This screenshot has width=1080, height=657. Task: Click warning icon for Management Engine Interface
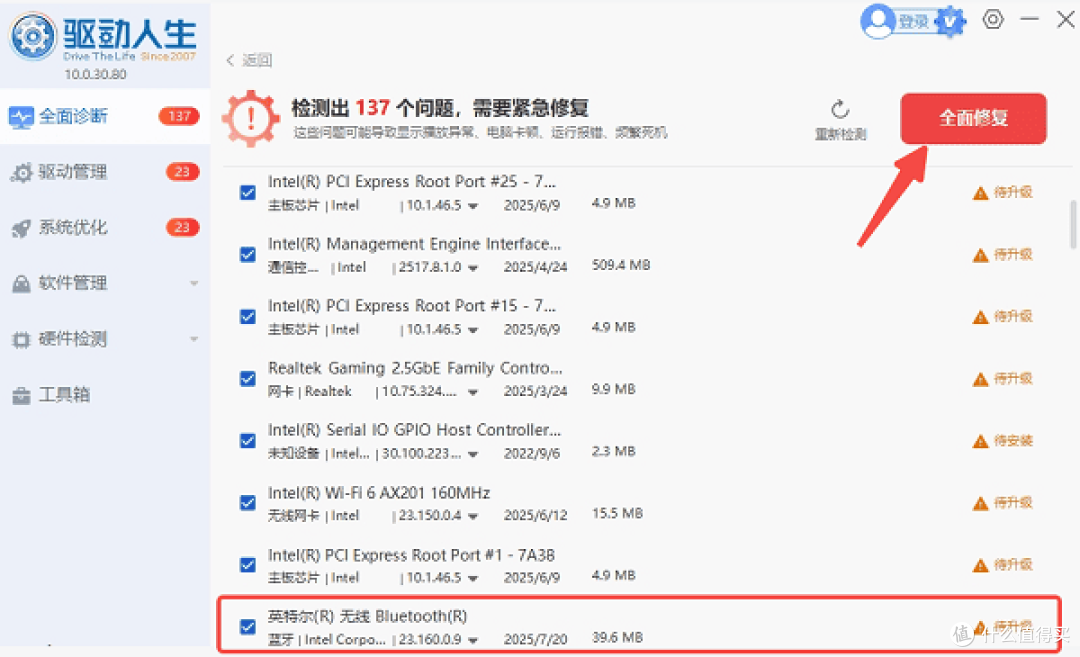tap(980, 256)
